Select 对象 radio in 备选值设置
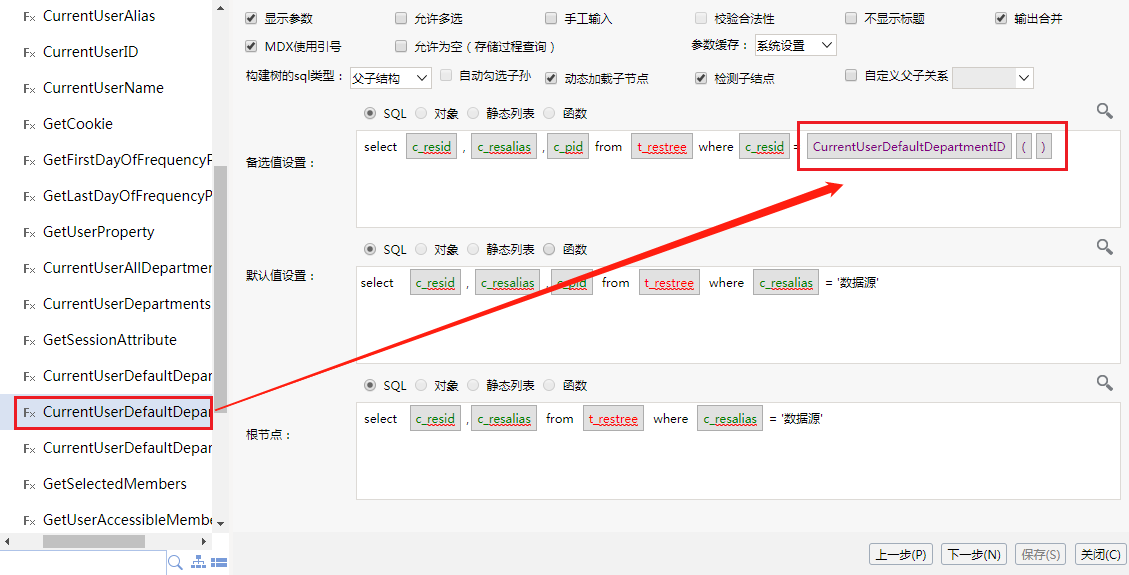Image resolution: width=1129 pixels, height=575 pixels. (x=421, y=113)
